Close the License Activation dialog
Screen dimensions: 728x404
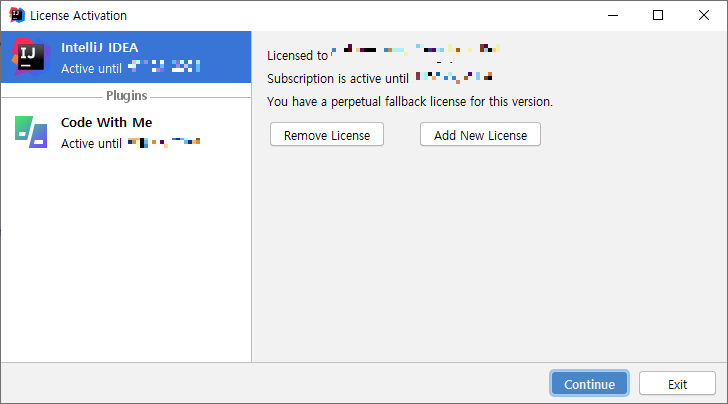(x=703, y=15)
